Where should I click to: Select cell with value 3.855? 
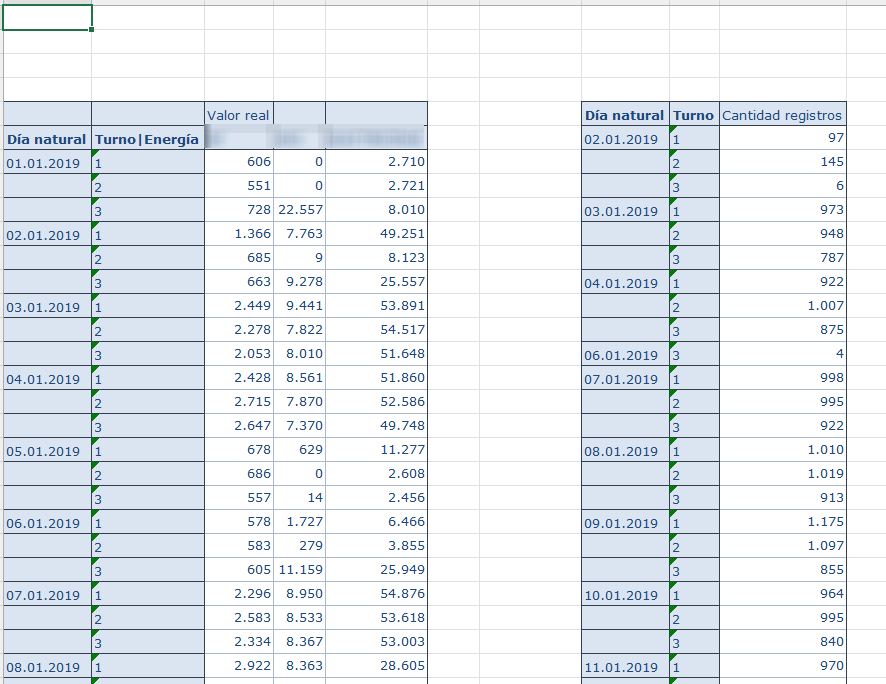point(376,546)
